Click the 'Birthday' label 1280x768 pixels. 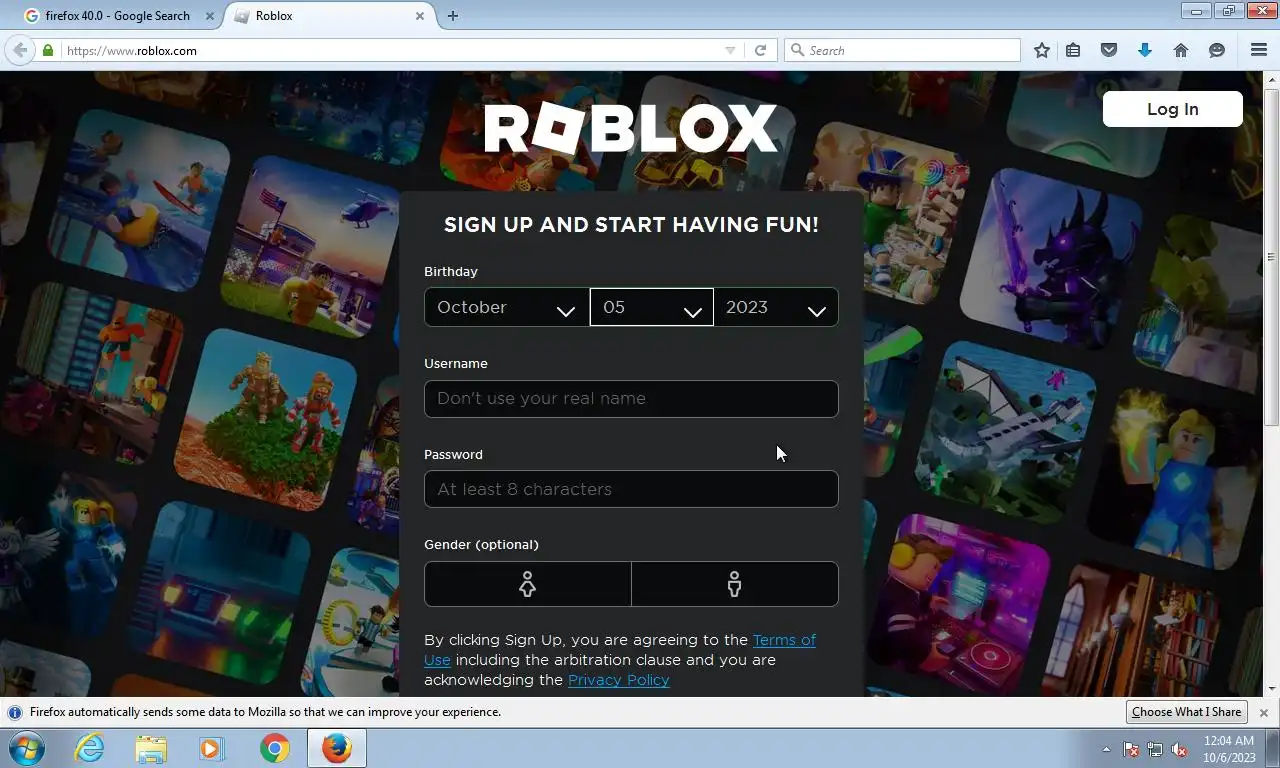click(451, 272)
